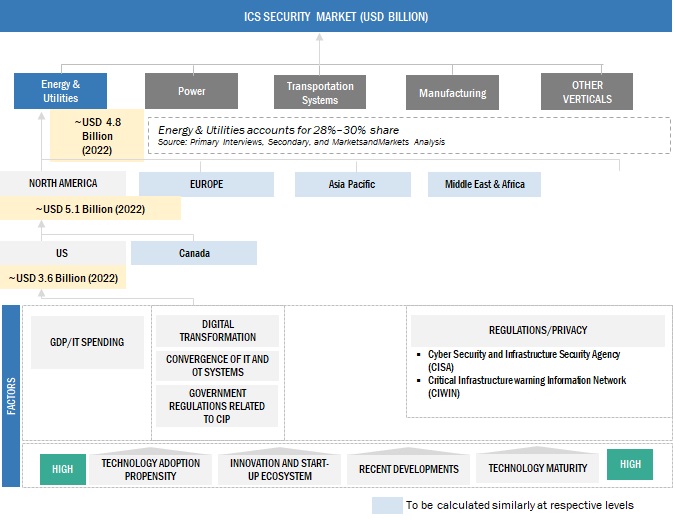Choose the Manufacturing vertical box
The image size is (673, 520).
pyautogui.click(x=452, y=92)
